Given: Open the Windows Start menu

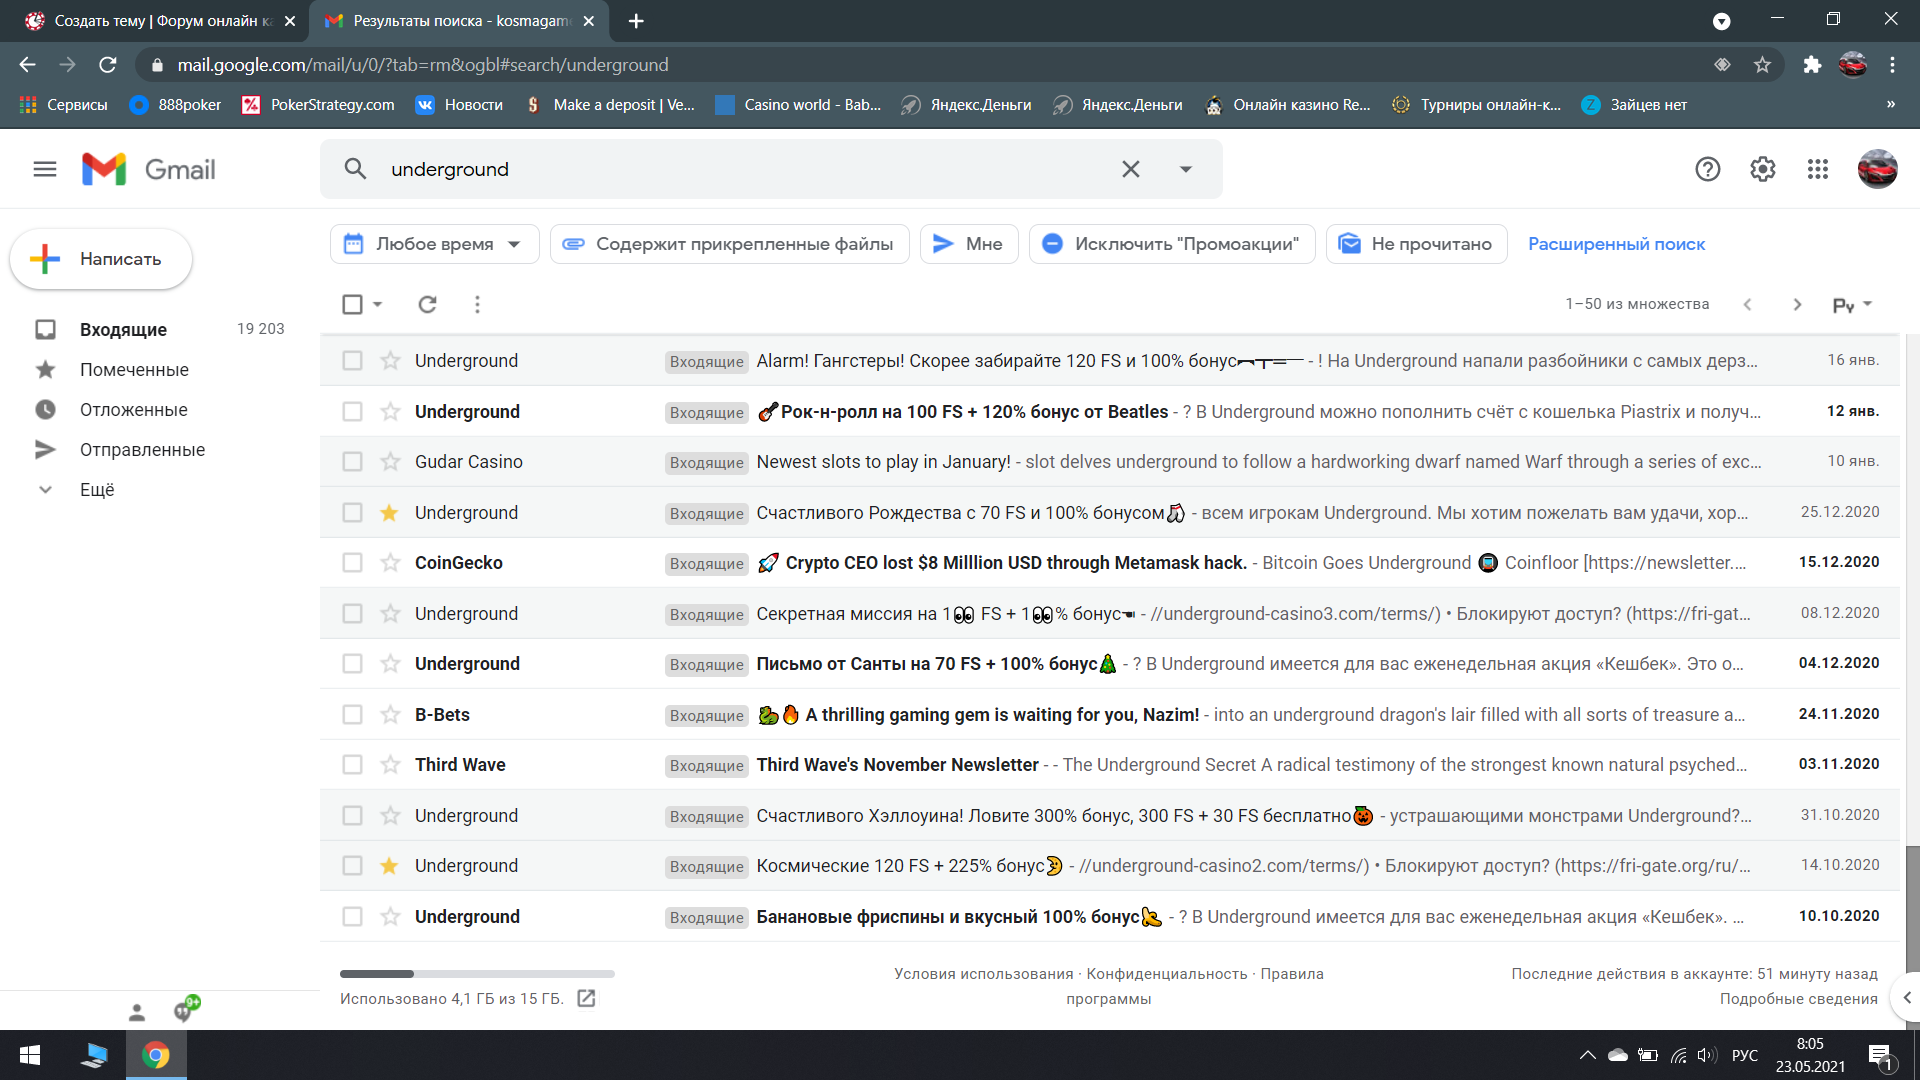Looking at the screenshot, I should click(x=30, y=1055).
